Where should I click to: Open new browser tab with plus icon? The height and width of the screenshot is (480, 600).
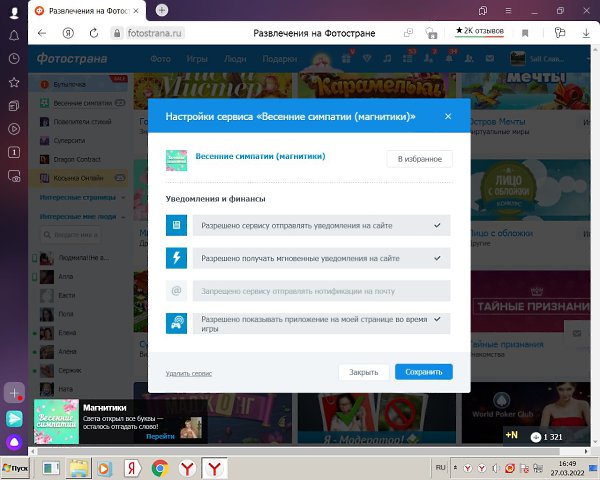click(162, 10)
